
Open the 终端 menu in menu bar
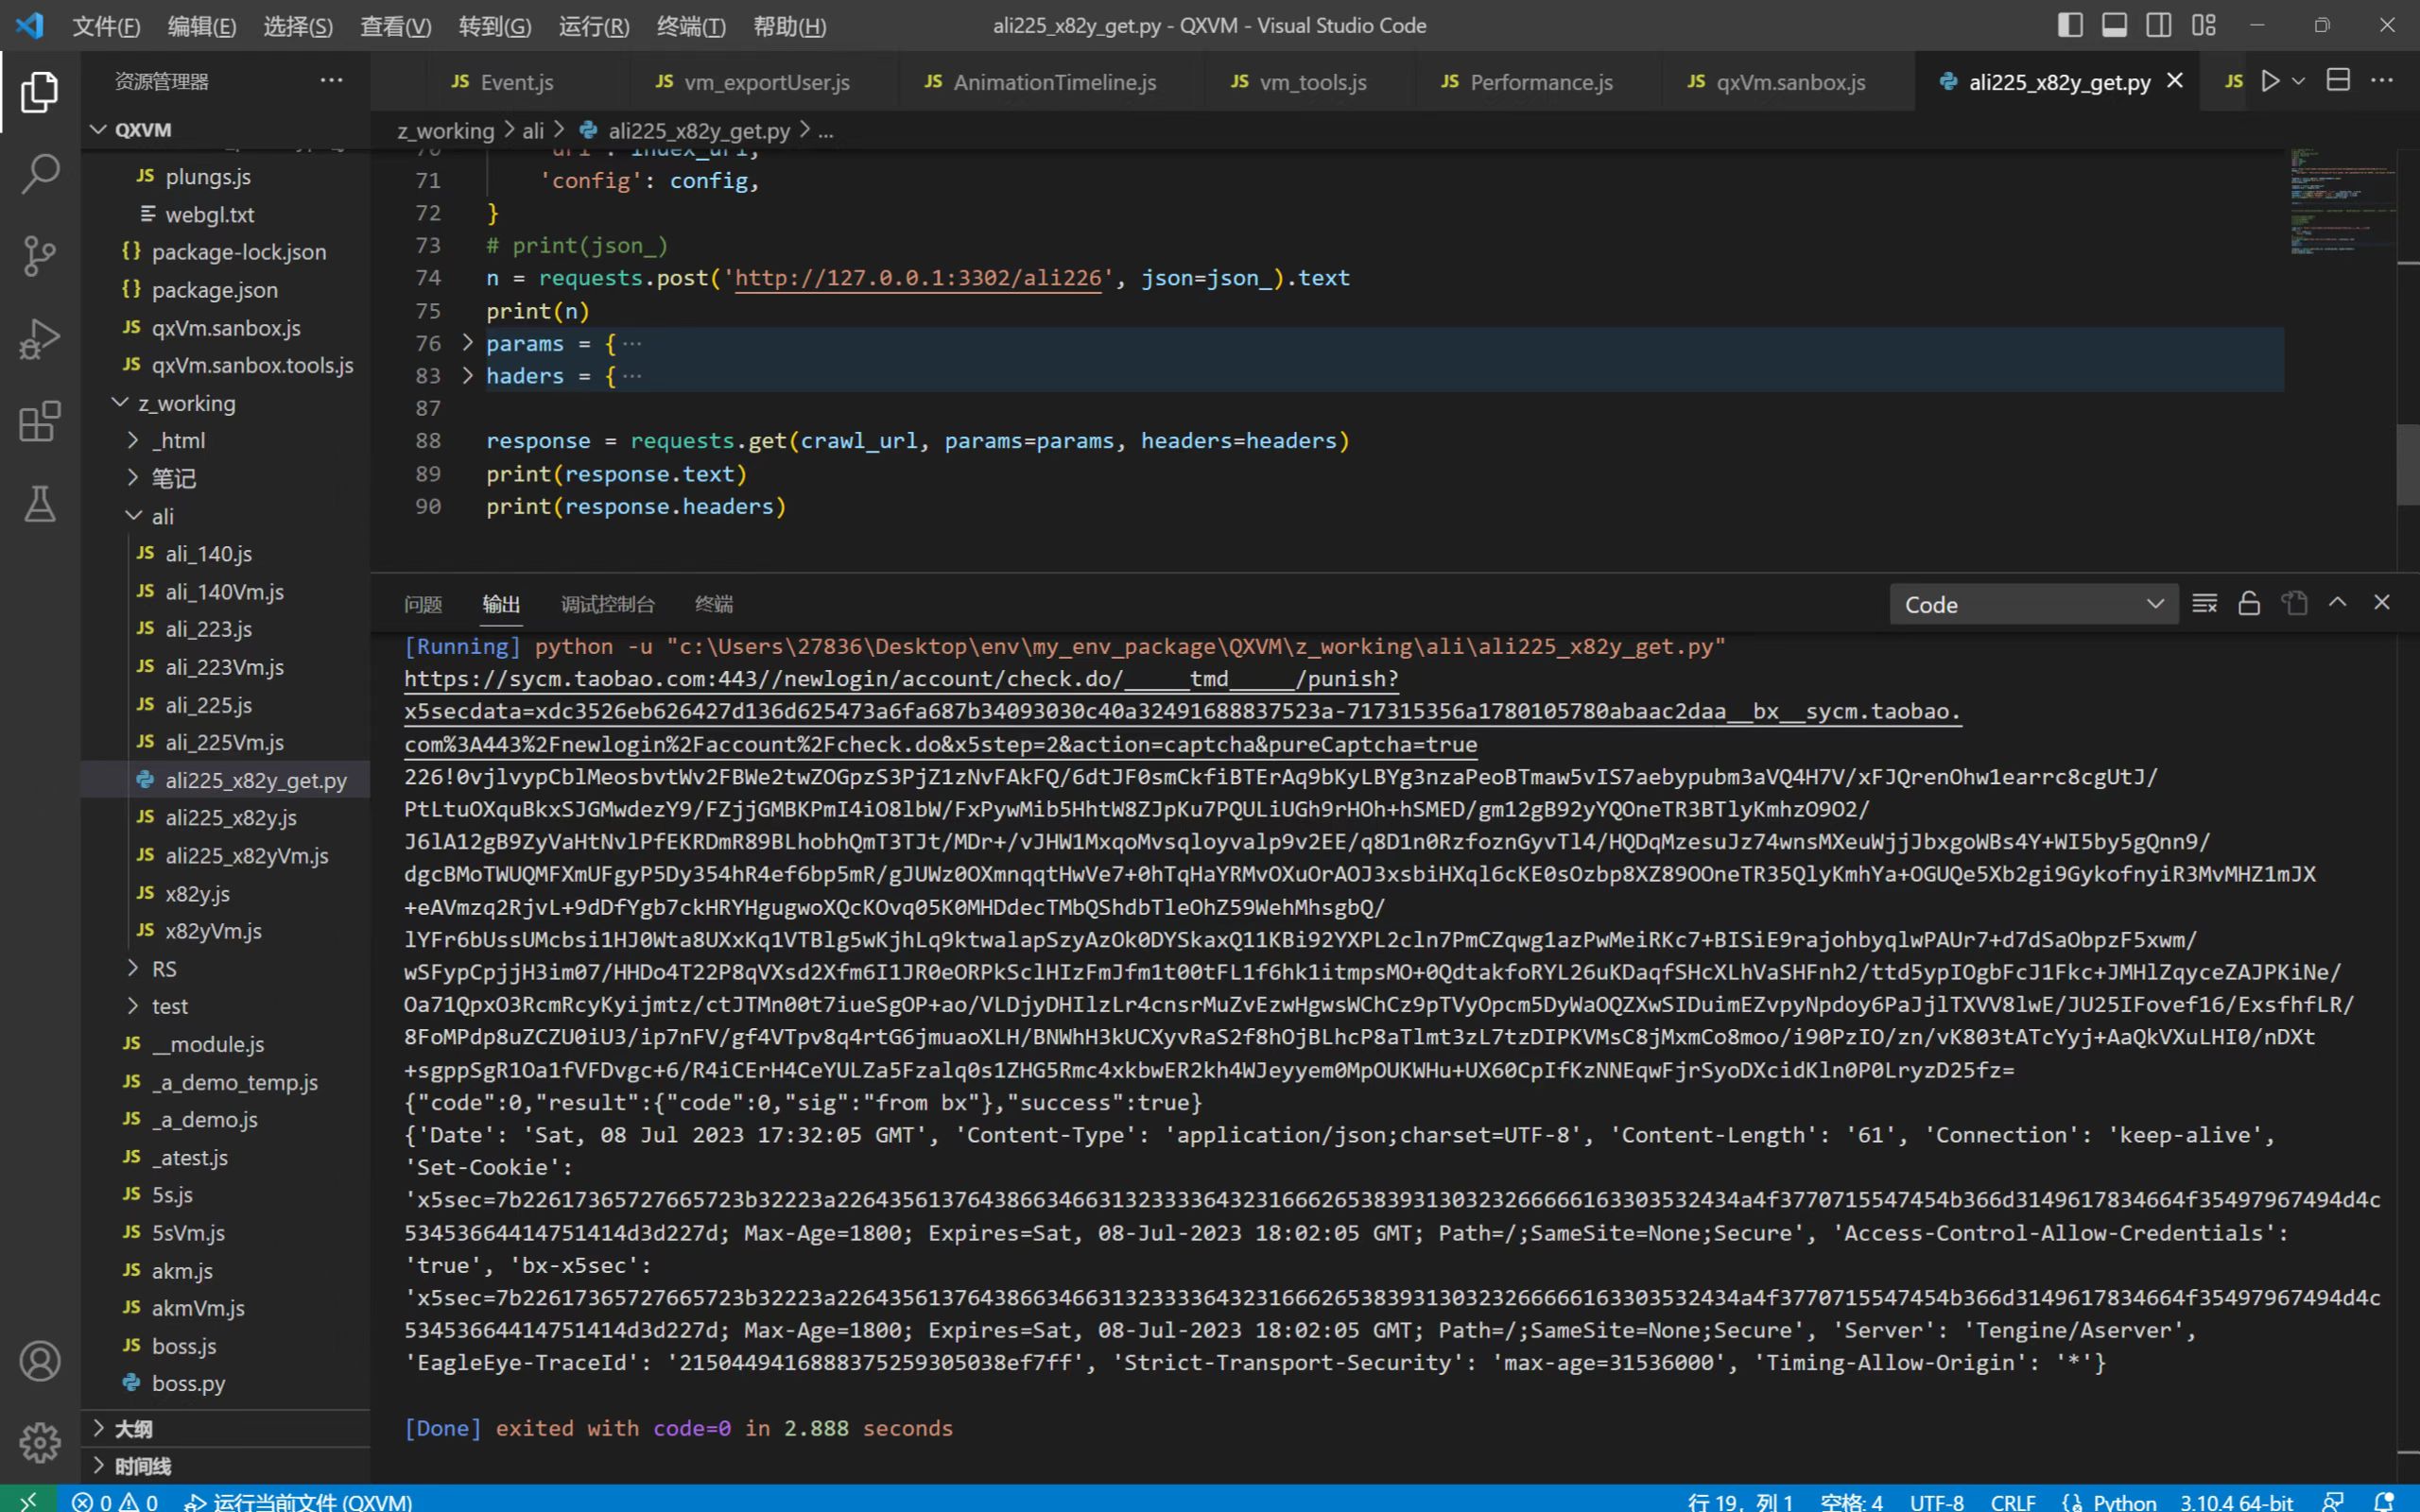pos(690,26)
